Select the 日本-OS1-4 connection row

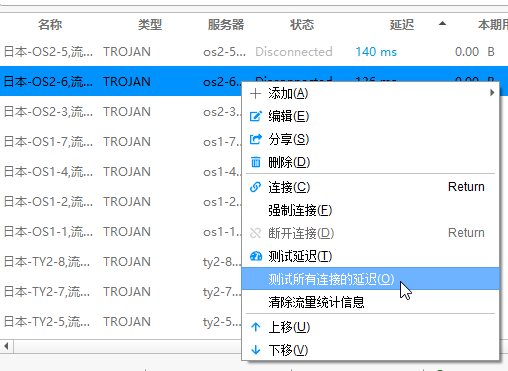(x=121, y=172)
